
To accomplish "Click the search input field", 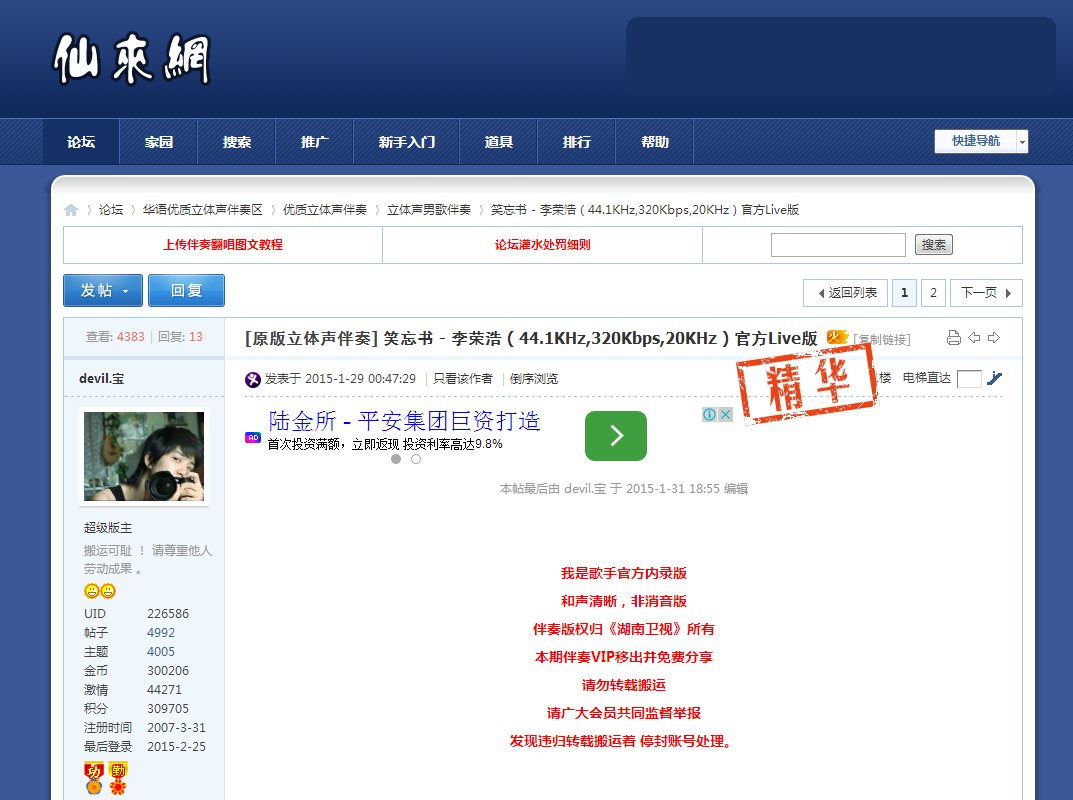I will coord(837,245).
